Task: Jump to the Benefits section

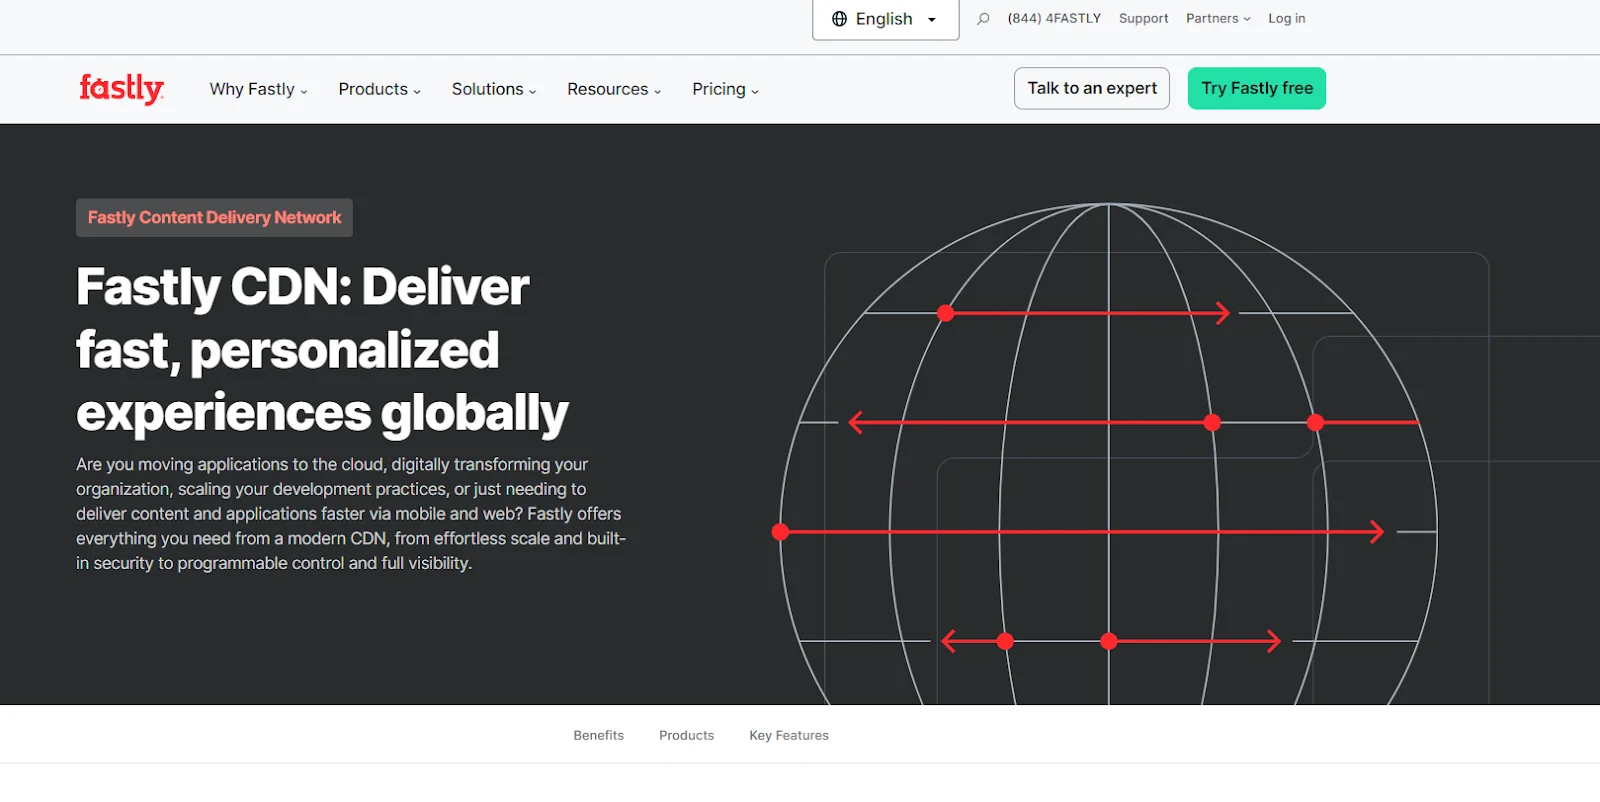Action: tap(598, 735)
